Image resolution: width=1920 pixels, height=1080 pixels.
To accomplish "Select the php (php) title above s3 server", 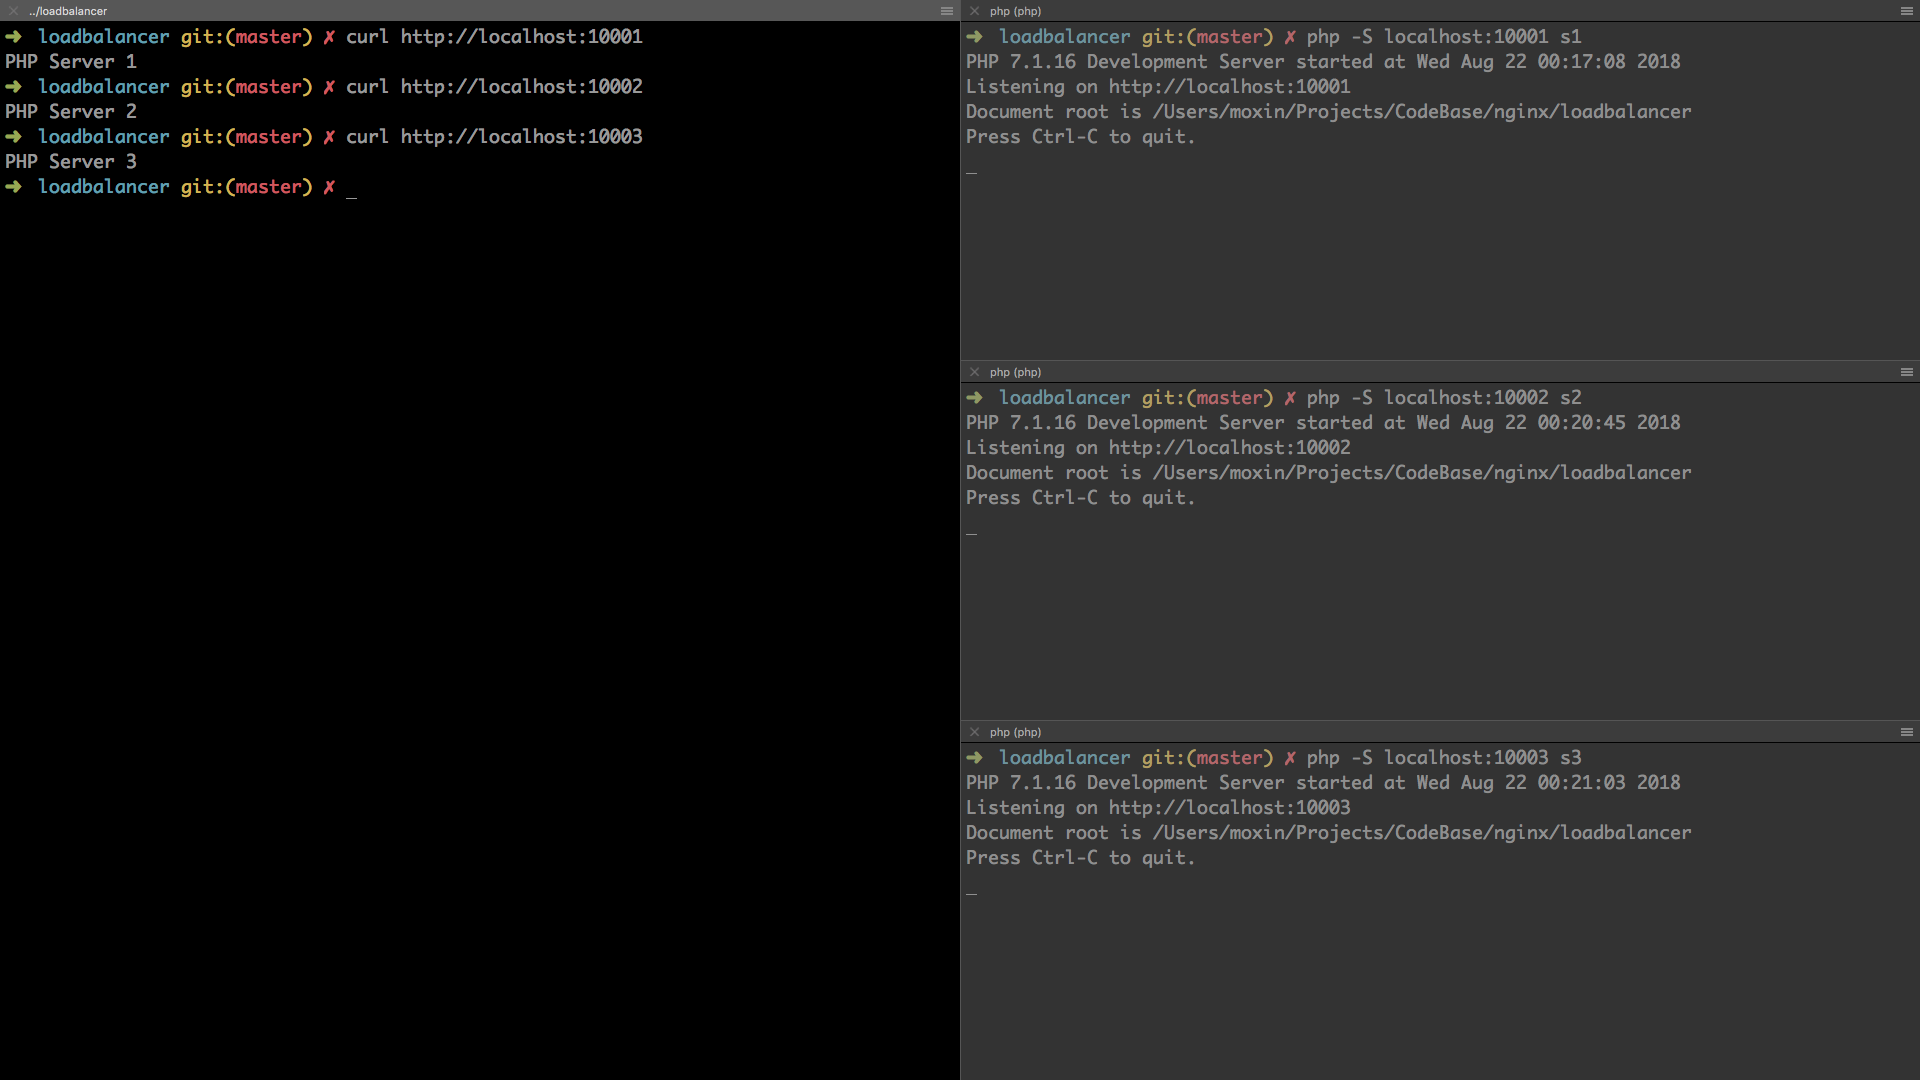I will point(1015,732).
